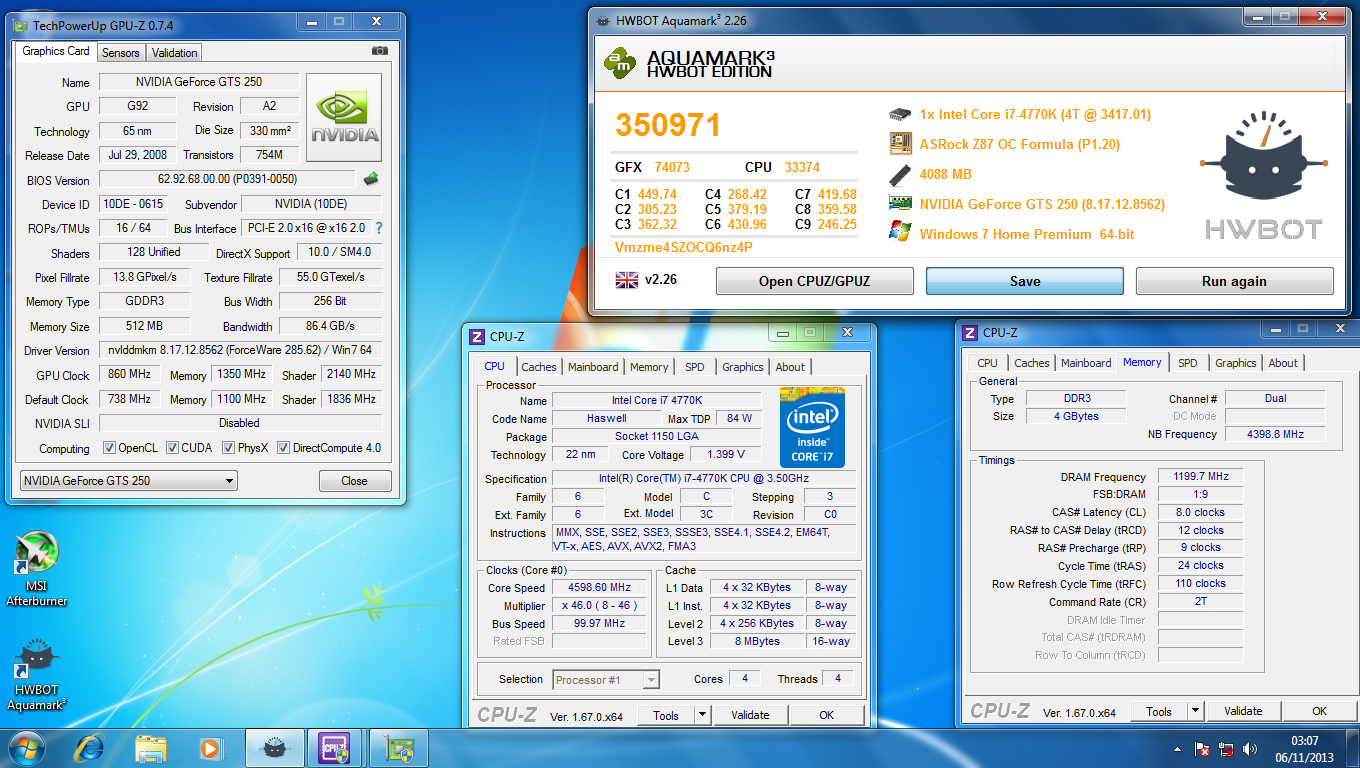
Task: Open Mainboard tab in CPU-Z CPU window
Action: (x=593, y=367)
